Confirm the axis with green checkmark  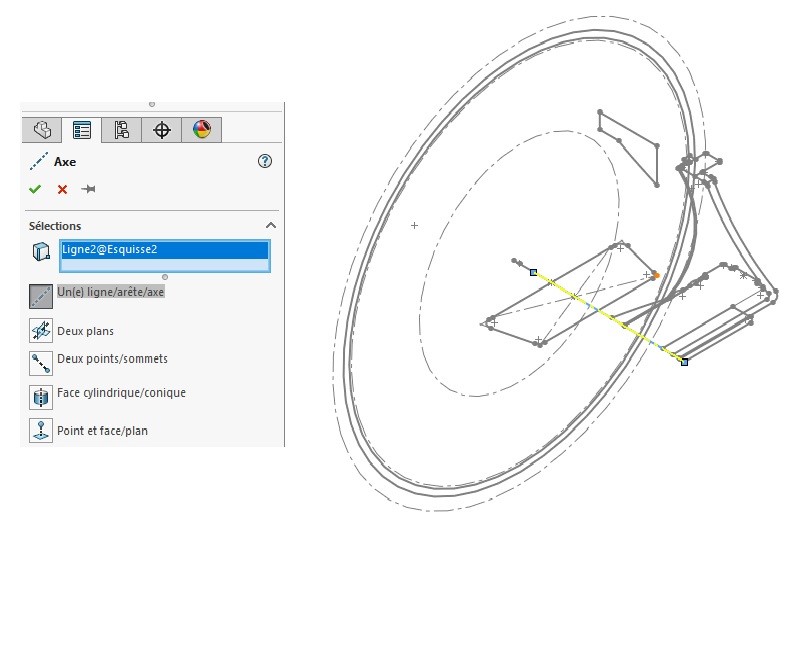tap(35, 189)
